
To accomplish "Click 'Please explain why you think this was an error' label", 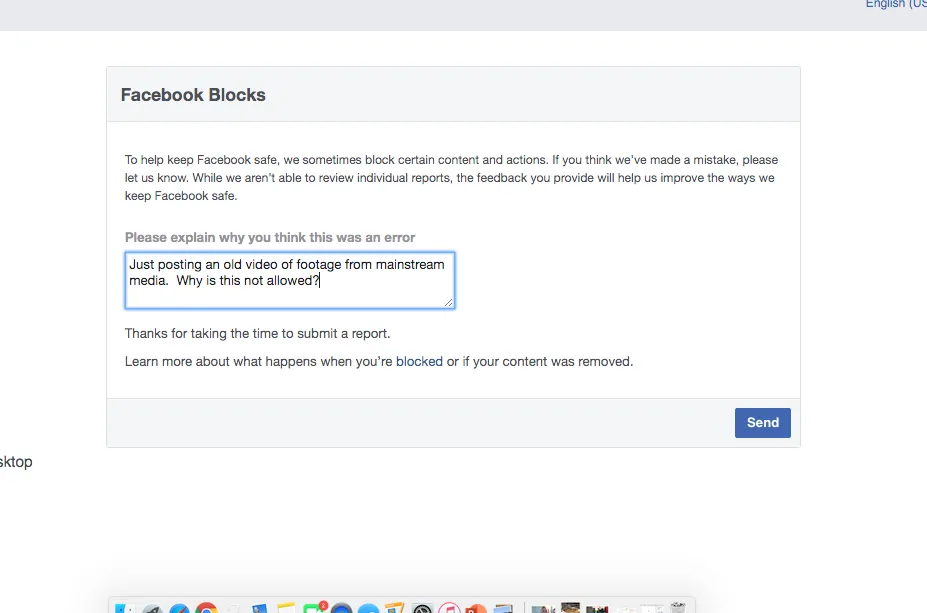I will (x=270, y=237).
